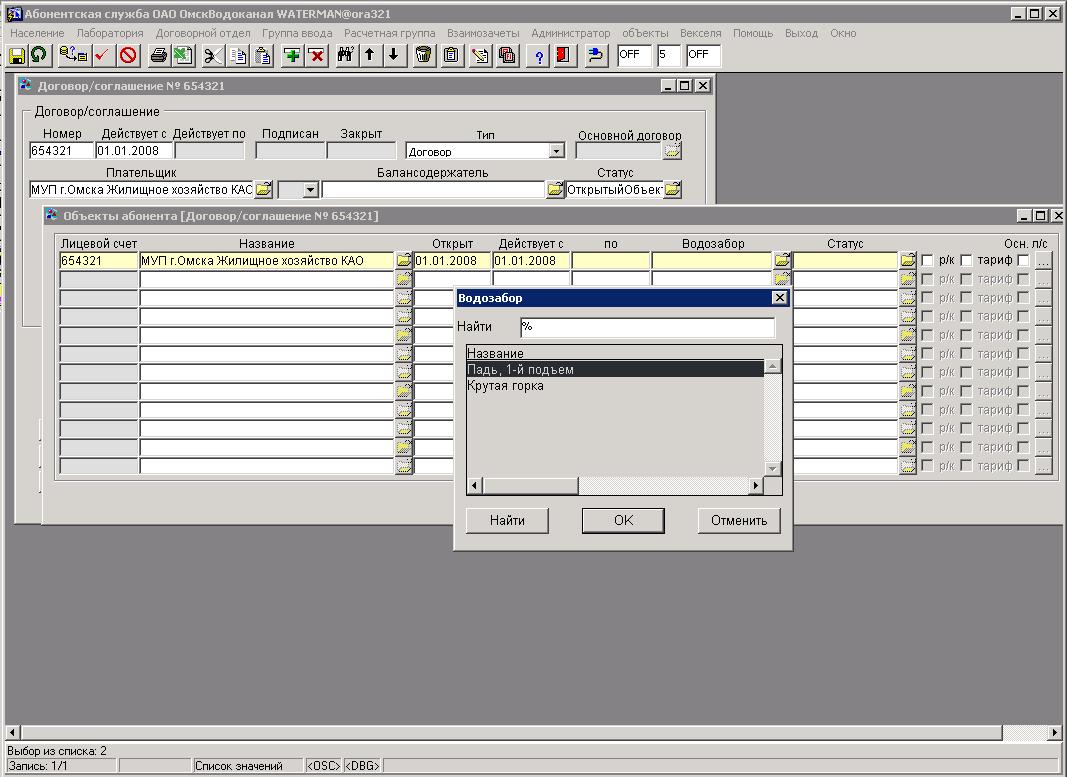Check the р/к checkbox in first row
1067x777 pixels.
pos(927,261)
